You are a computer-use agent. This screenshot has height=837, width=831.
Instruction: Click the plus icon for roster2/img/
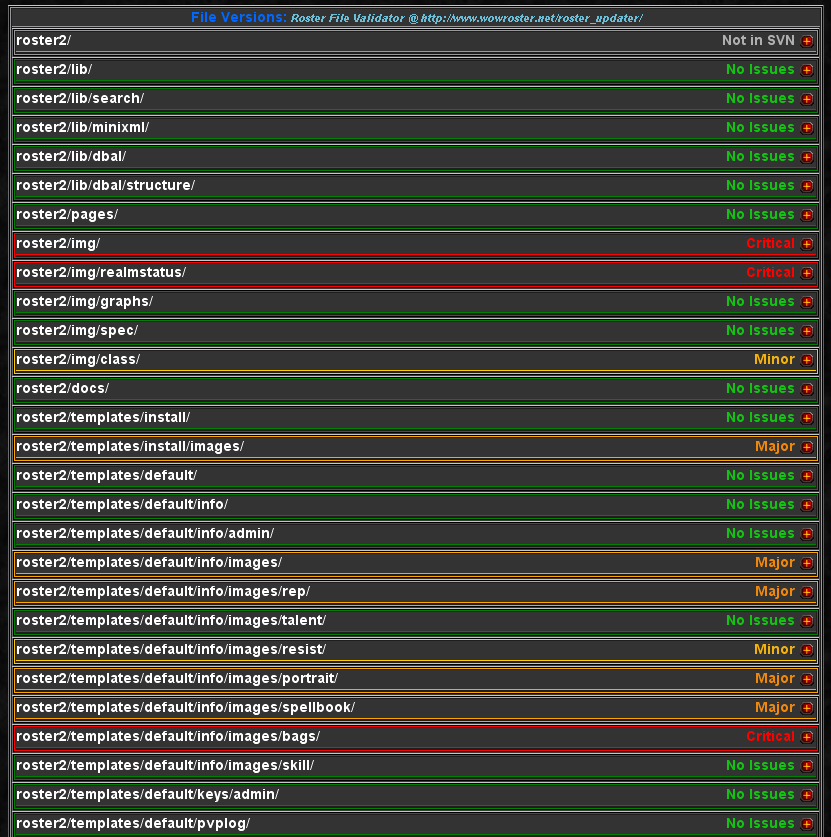[807, 244]
